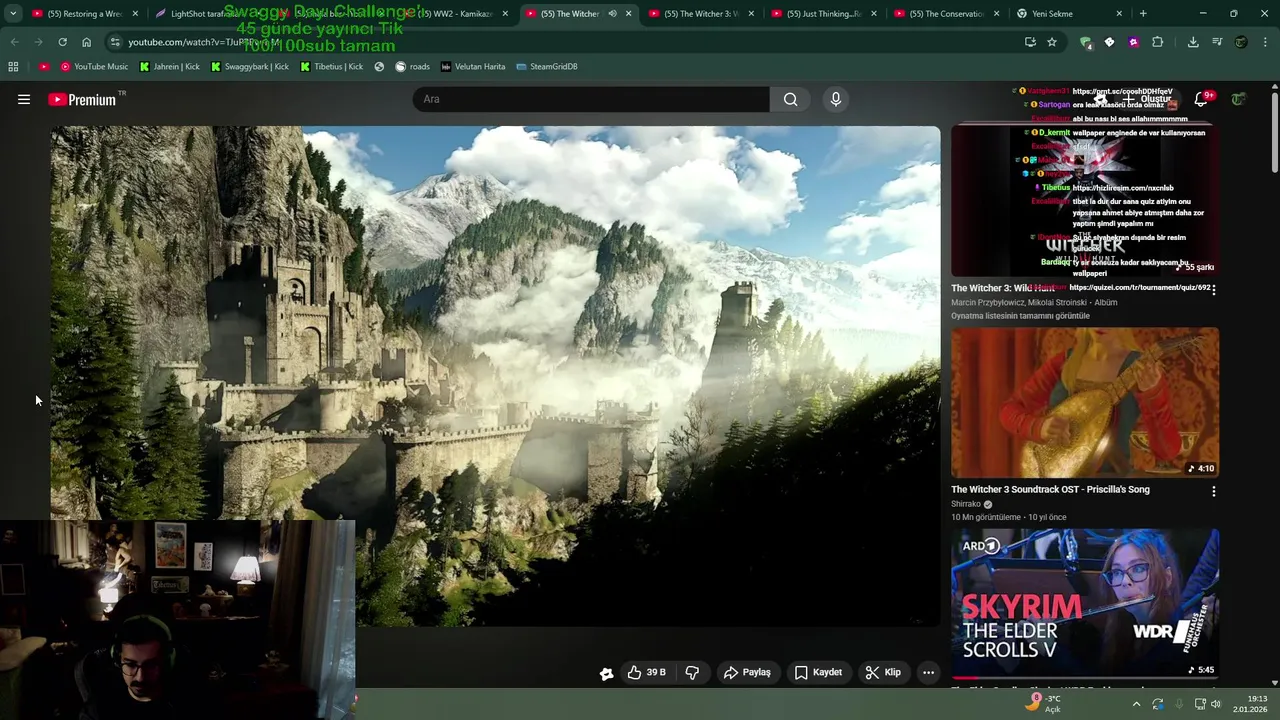Open the SteamGridDB bookmark
This screenshot has width=1280, height=720.
click(x=547, y=67)
